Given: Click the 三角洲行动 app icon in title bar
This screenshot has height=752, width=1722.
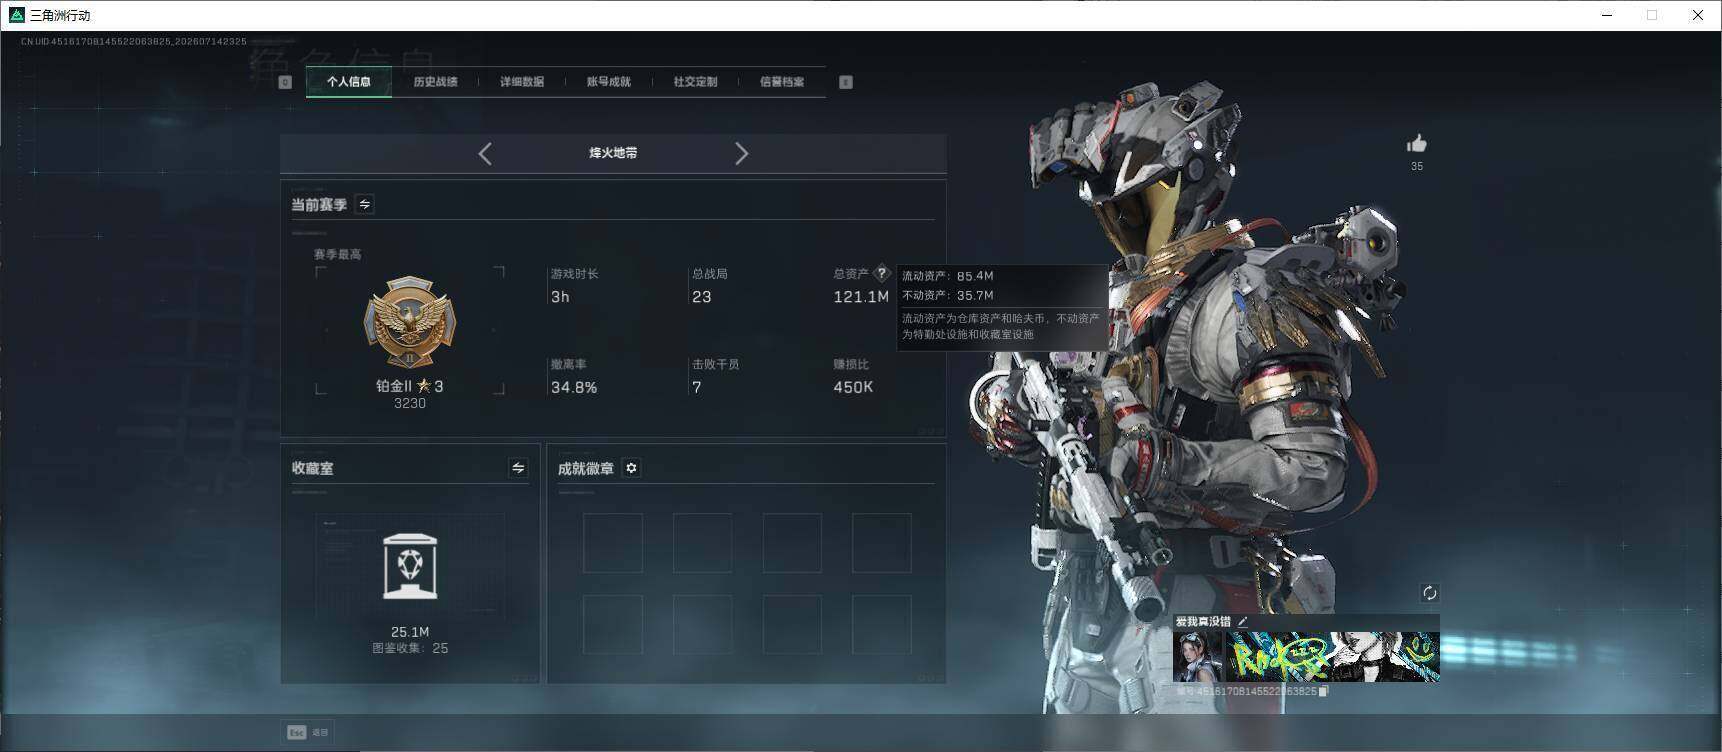Looking at the screenshot, I should point(16,15).
